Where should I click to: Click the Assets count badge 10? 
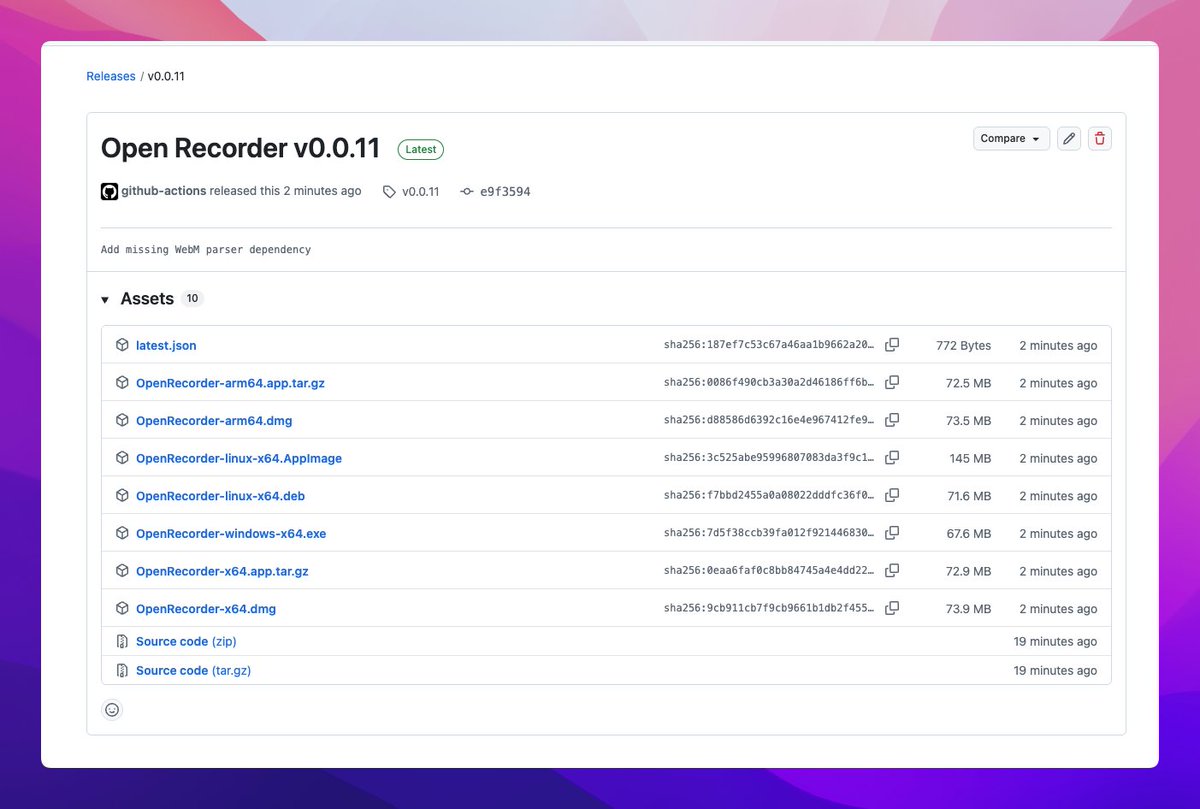(192, 298)
